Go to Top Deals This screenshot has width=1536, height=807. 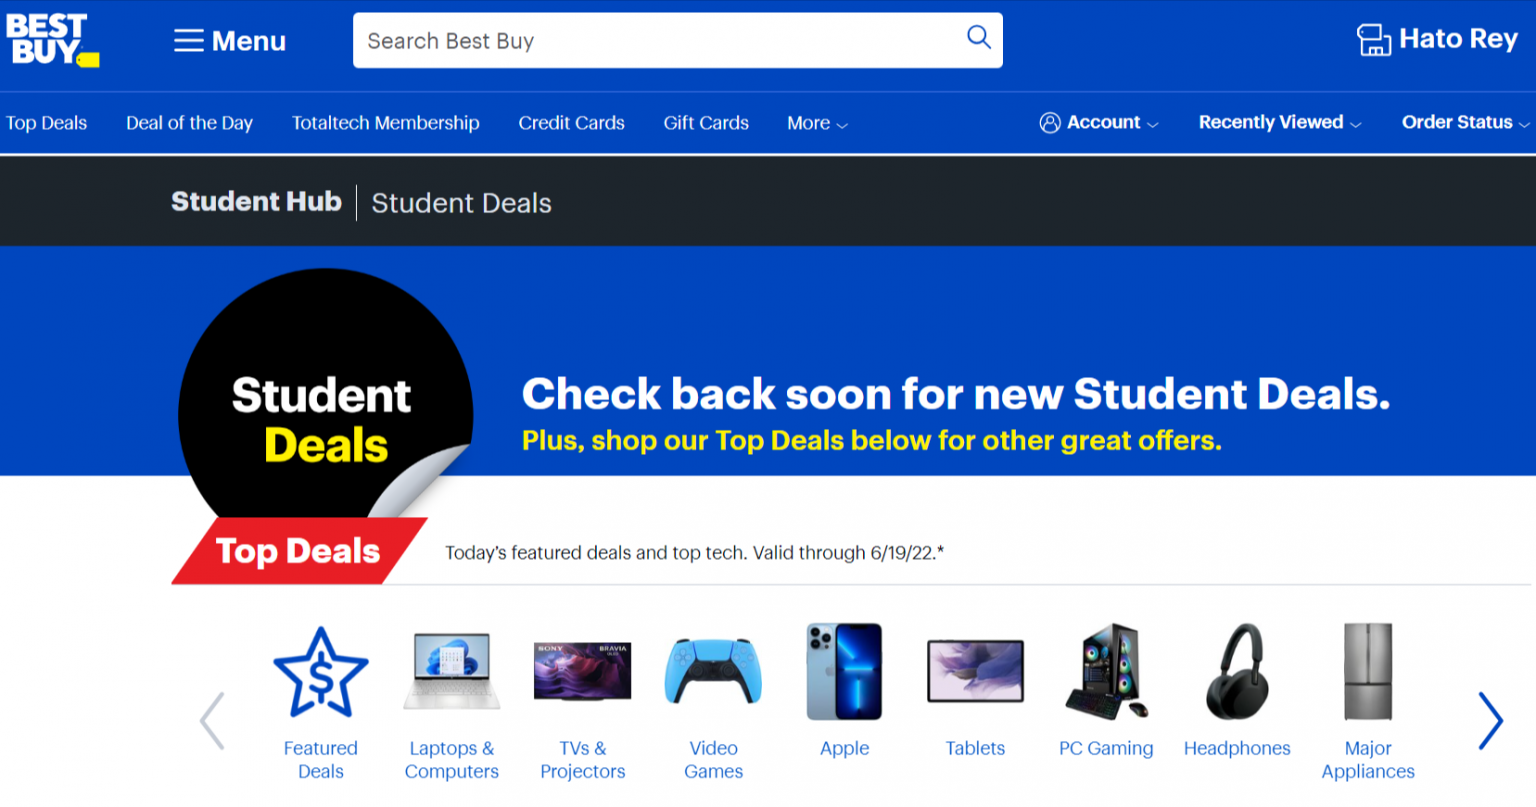tap(46, 122)
